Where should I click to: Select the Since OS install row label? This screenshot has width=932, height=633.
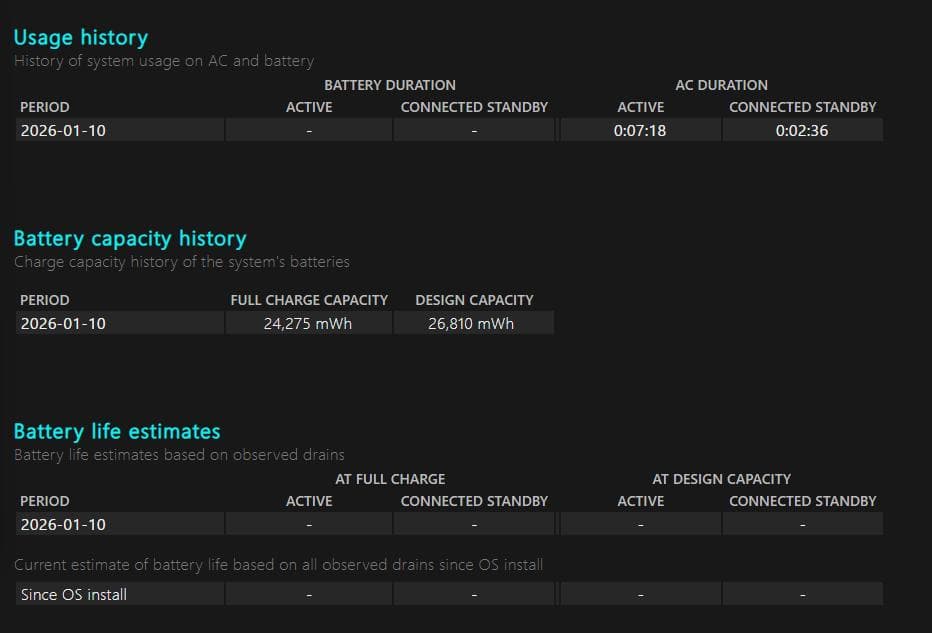pos(74,594)
